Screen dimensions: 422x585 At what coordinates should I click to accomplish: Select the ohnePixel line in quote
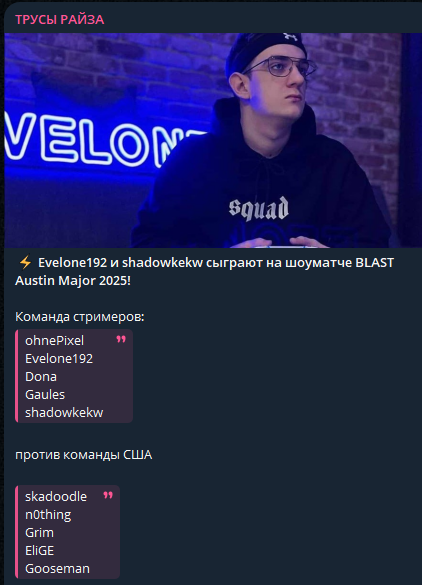(54, 341)
